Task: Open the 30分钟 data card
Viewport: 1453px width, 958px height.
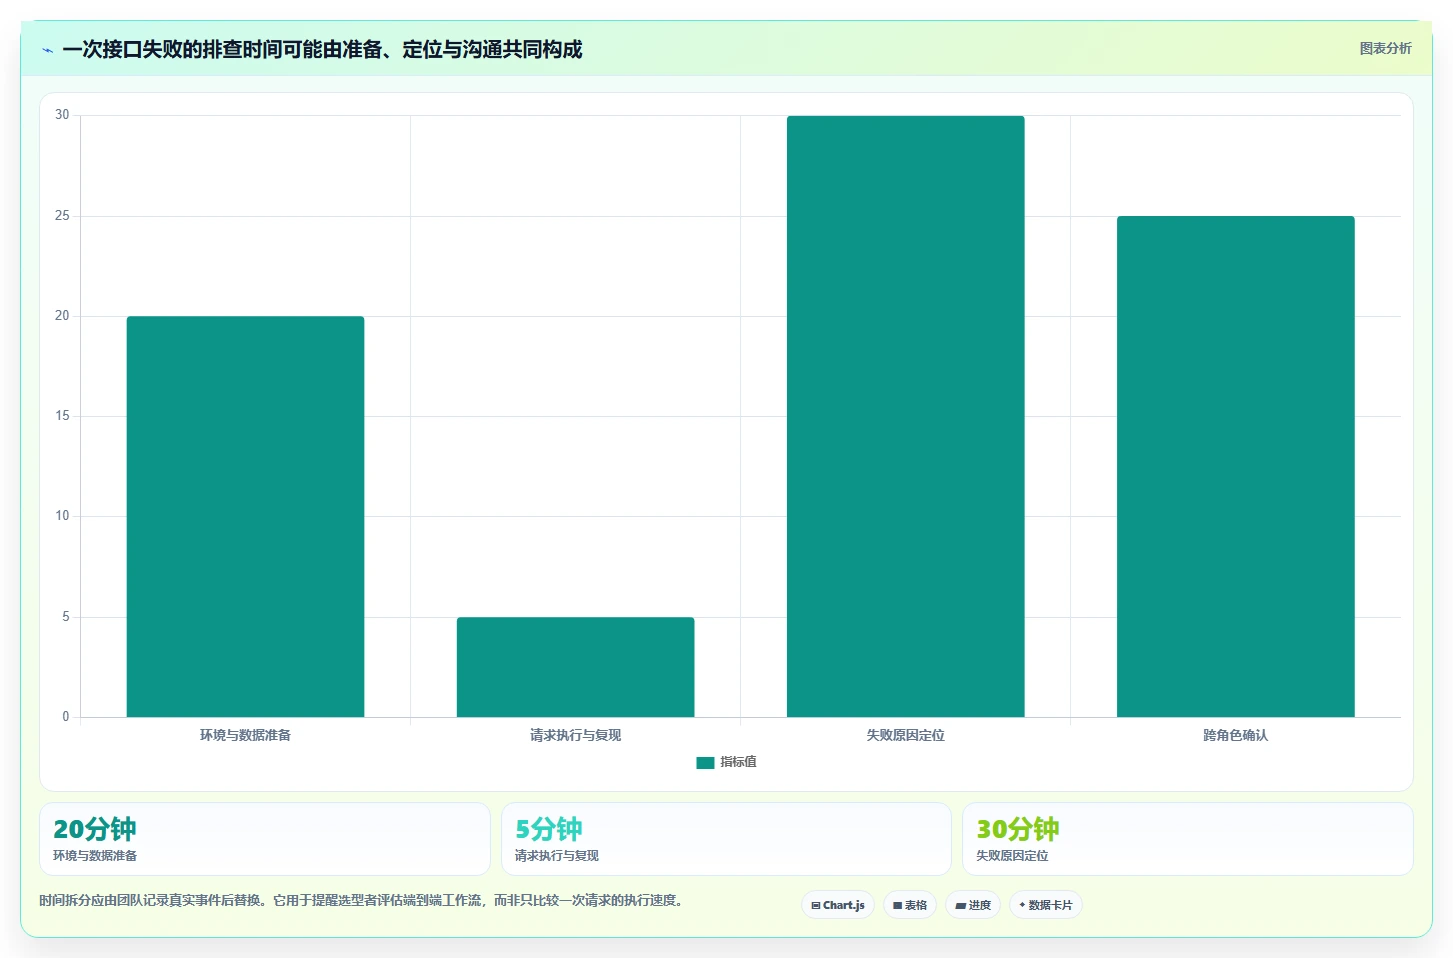Action: 1188,839
